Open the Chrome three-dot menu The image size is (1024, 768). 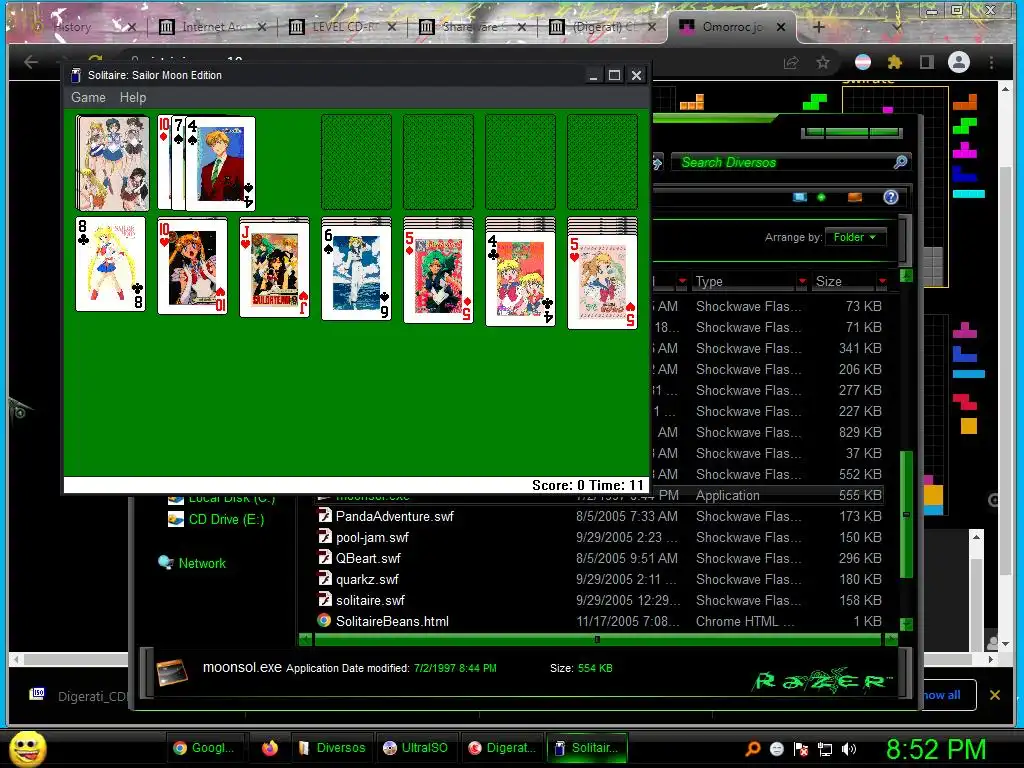(x=991, y=63)
